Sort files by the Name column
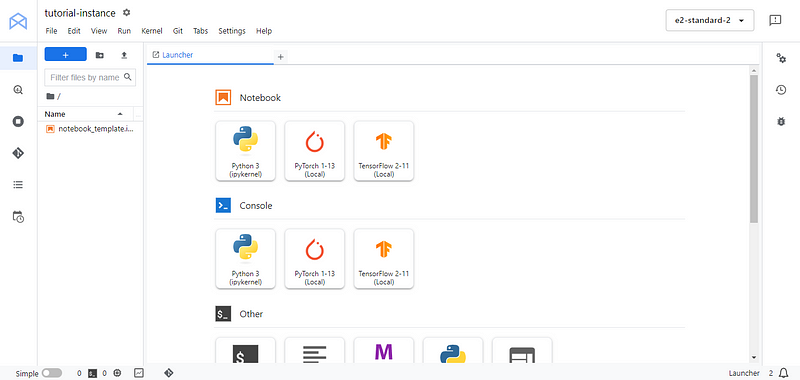This screenshot has height=380, width=800. (x=85, y=114)
